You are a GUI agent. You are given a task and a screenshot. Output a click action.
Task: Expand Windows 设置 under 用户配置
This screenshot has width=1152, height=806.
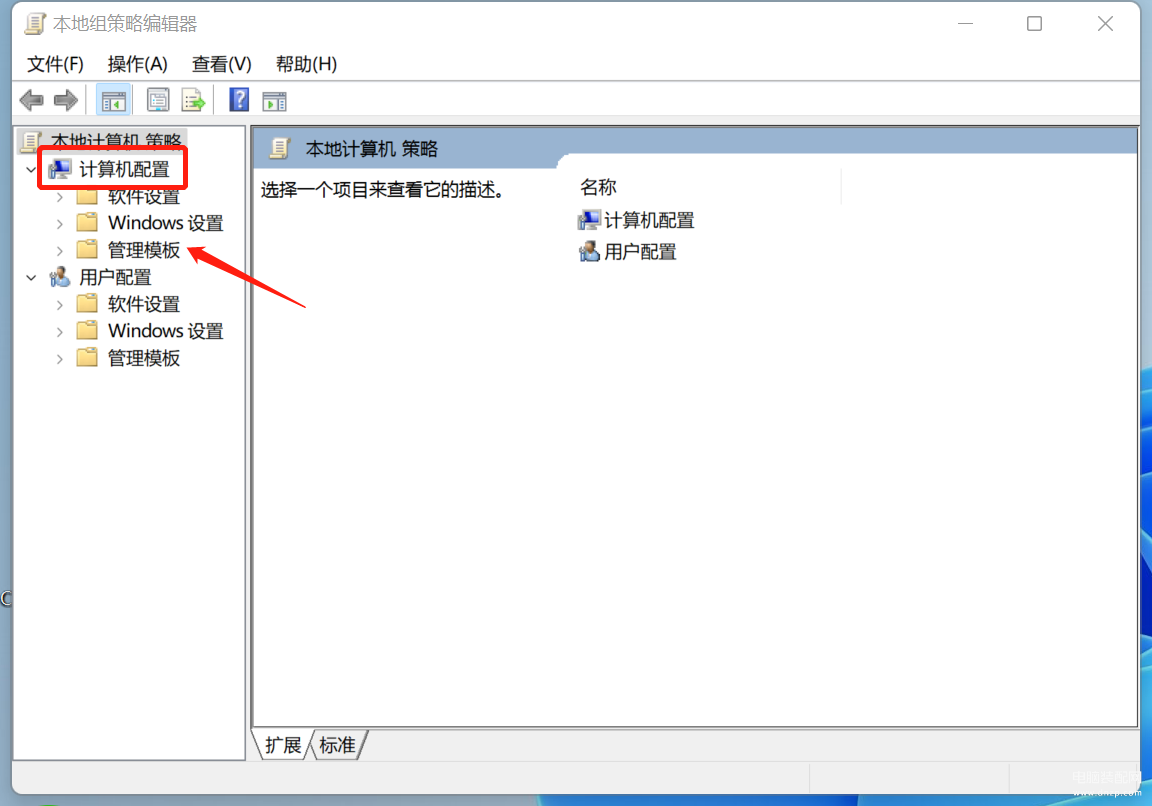coord(60,332)
